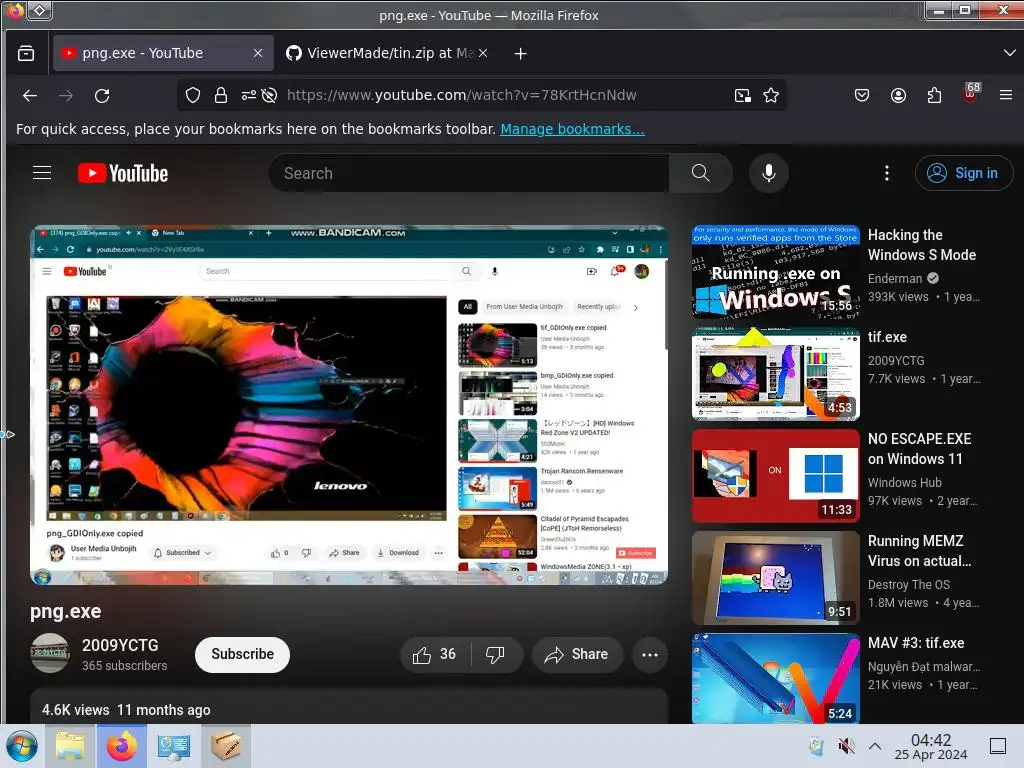Click the Firefox back arrow
Screen dimensions: 1024x768
point(30,95)
